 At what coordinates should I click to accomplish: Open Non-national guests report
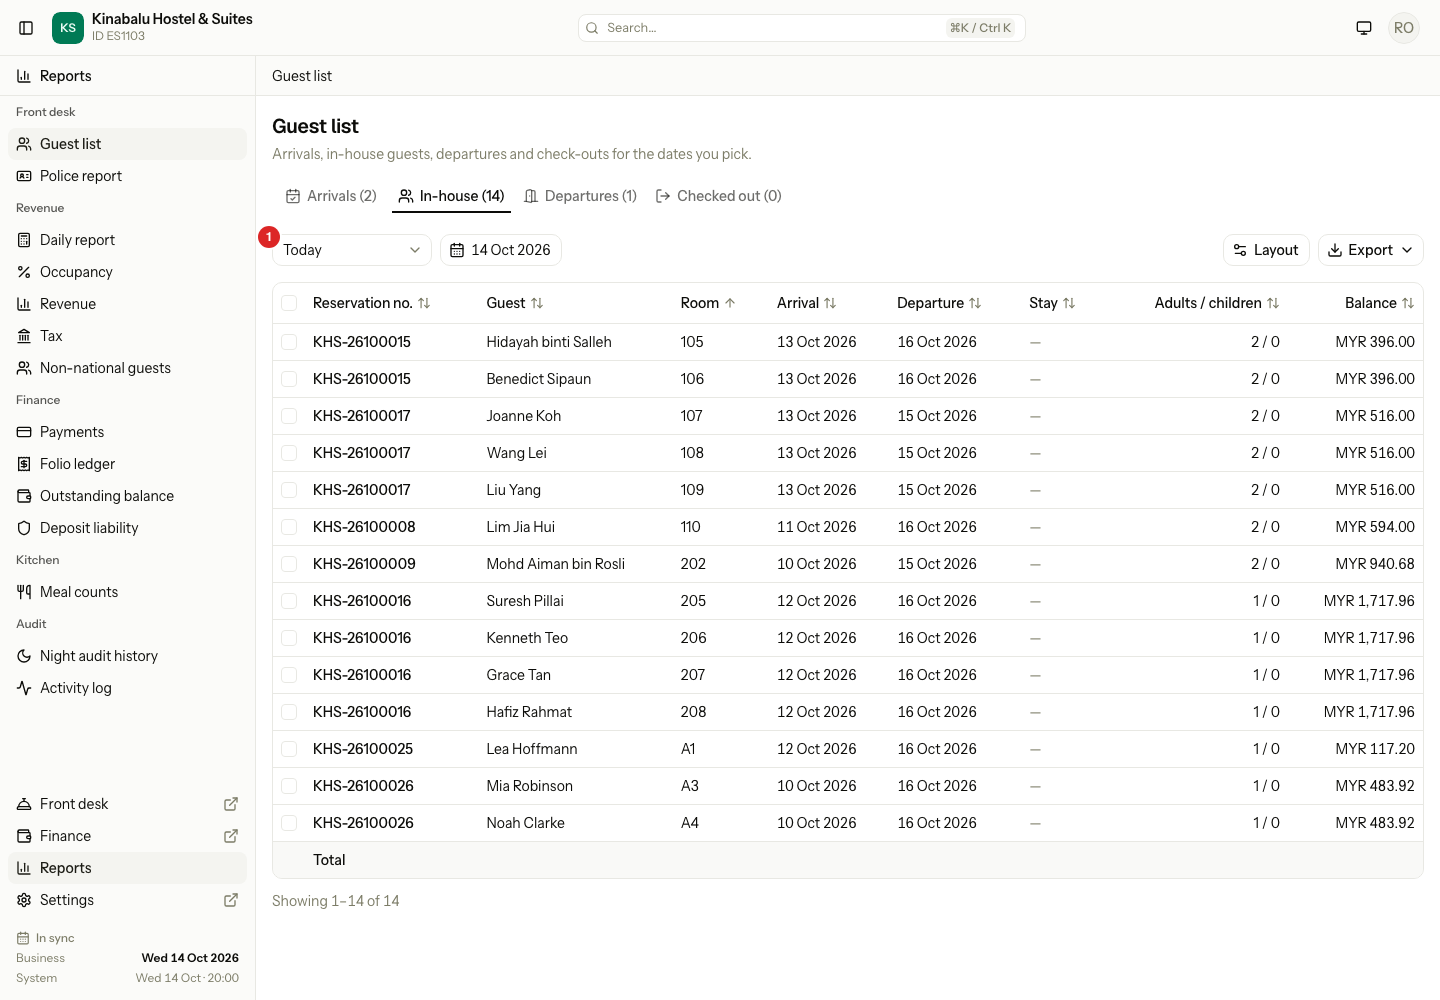click(127, 368)
